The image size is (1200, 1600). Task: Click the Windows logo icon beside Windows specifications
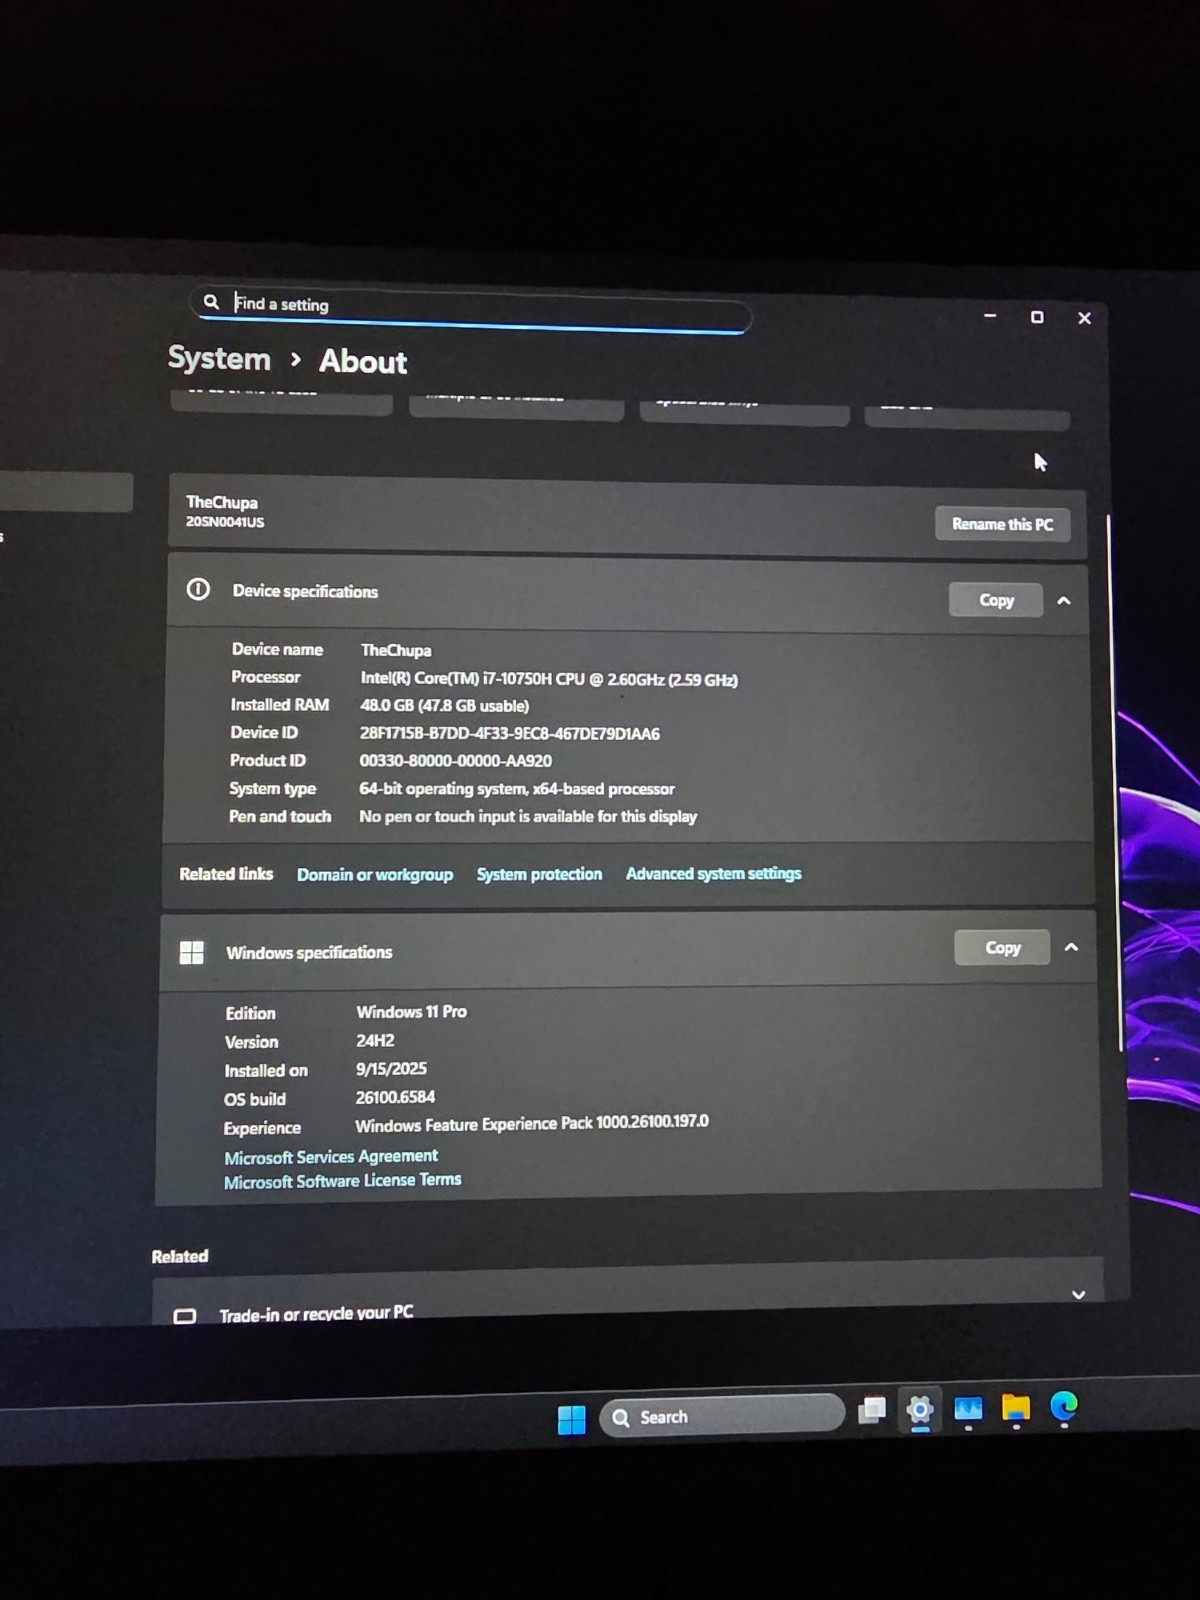191,952
